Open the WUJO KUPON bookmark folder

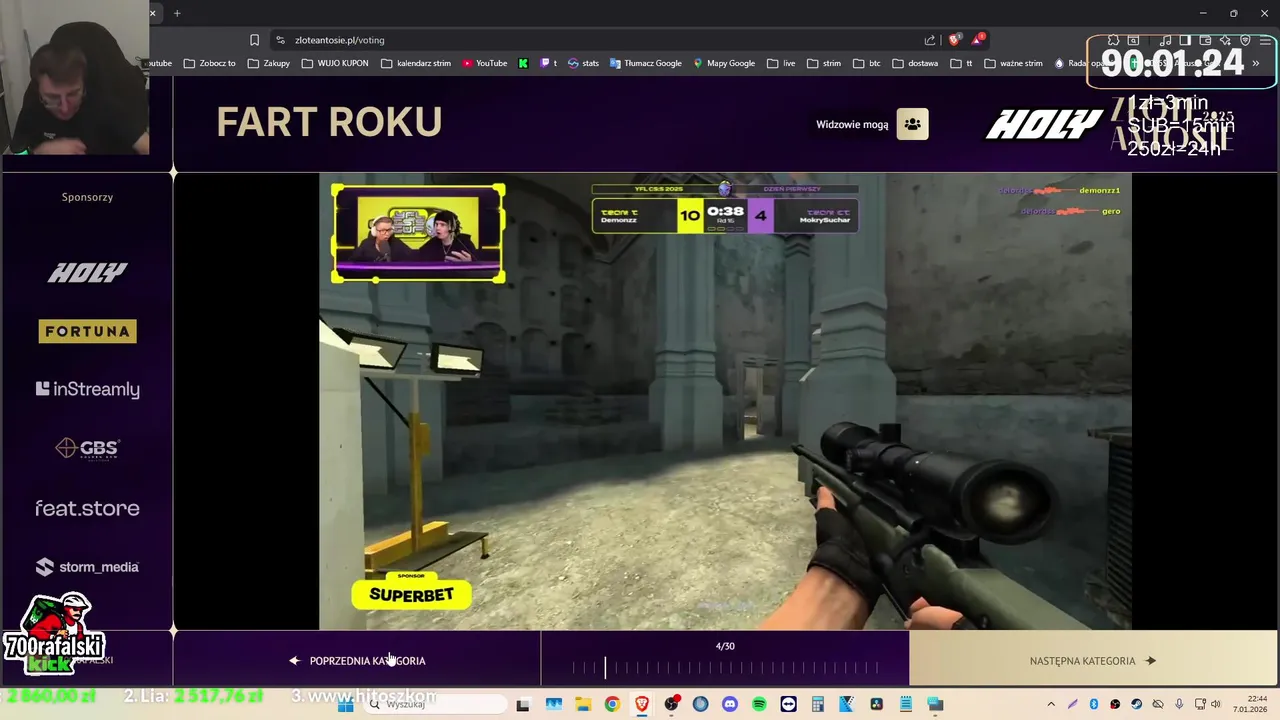(x=335, y=63)
